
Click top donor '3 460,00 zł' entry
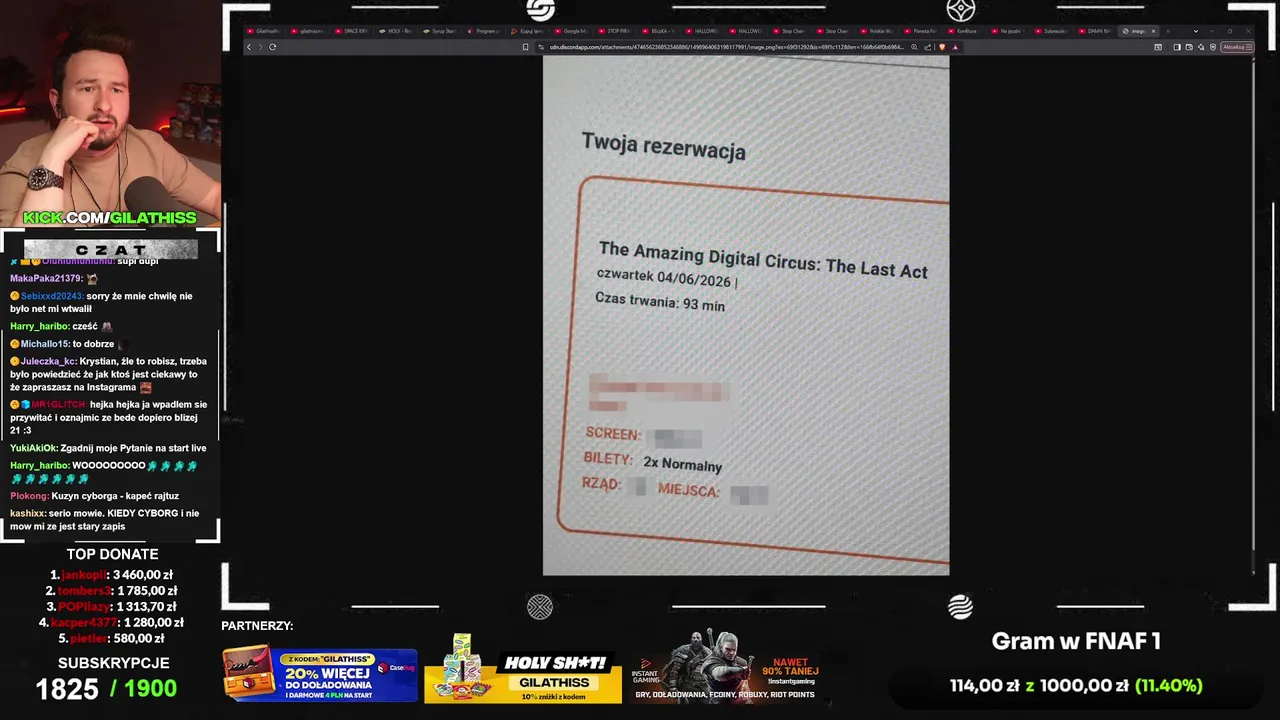coord(112,575)
